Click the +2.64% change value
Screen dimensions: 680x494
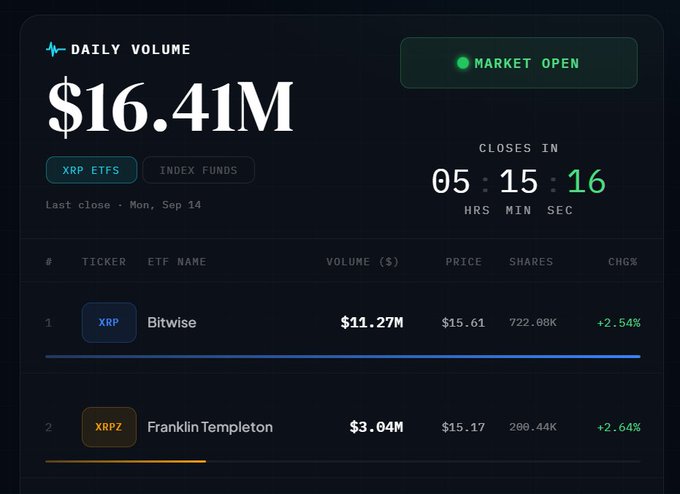pos(618,427)
